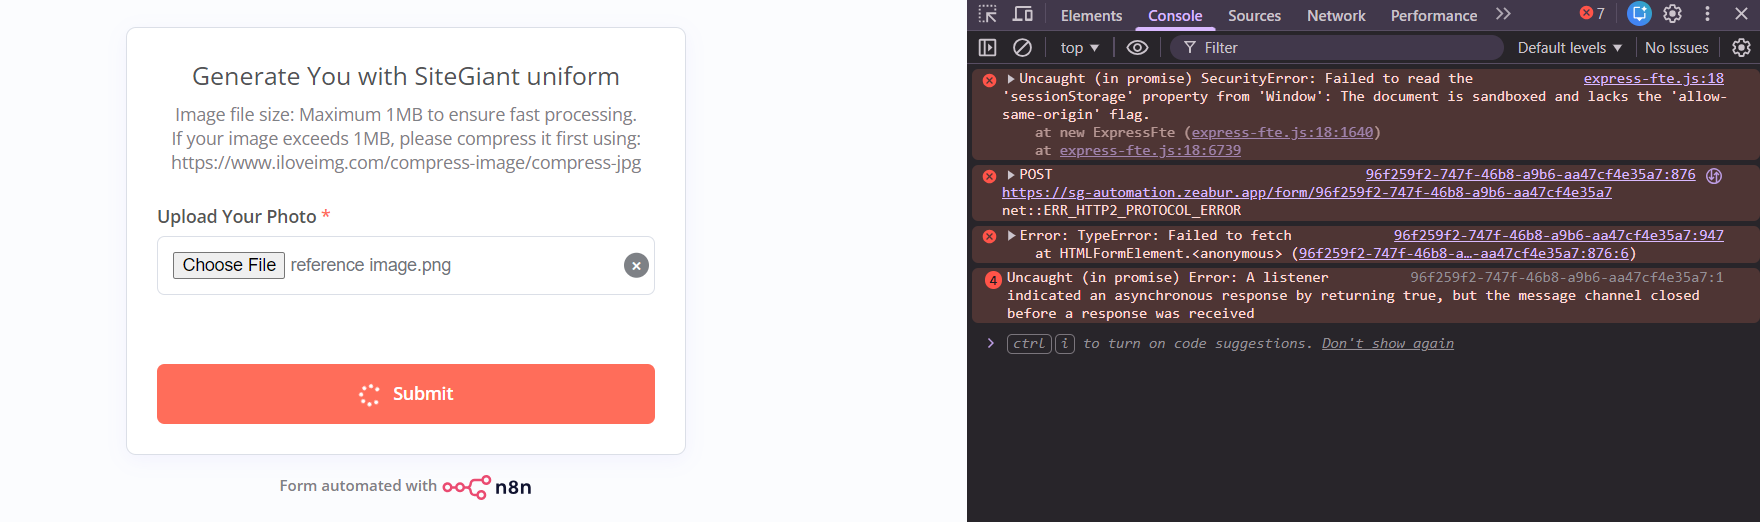Click the red error icon on the TypeError row
1760x522 pixels.
(989, 237)
